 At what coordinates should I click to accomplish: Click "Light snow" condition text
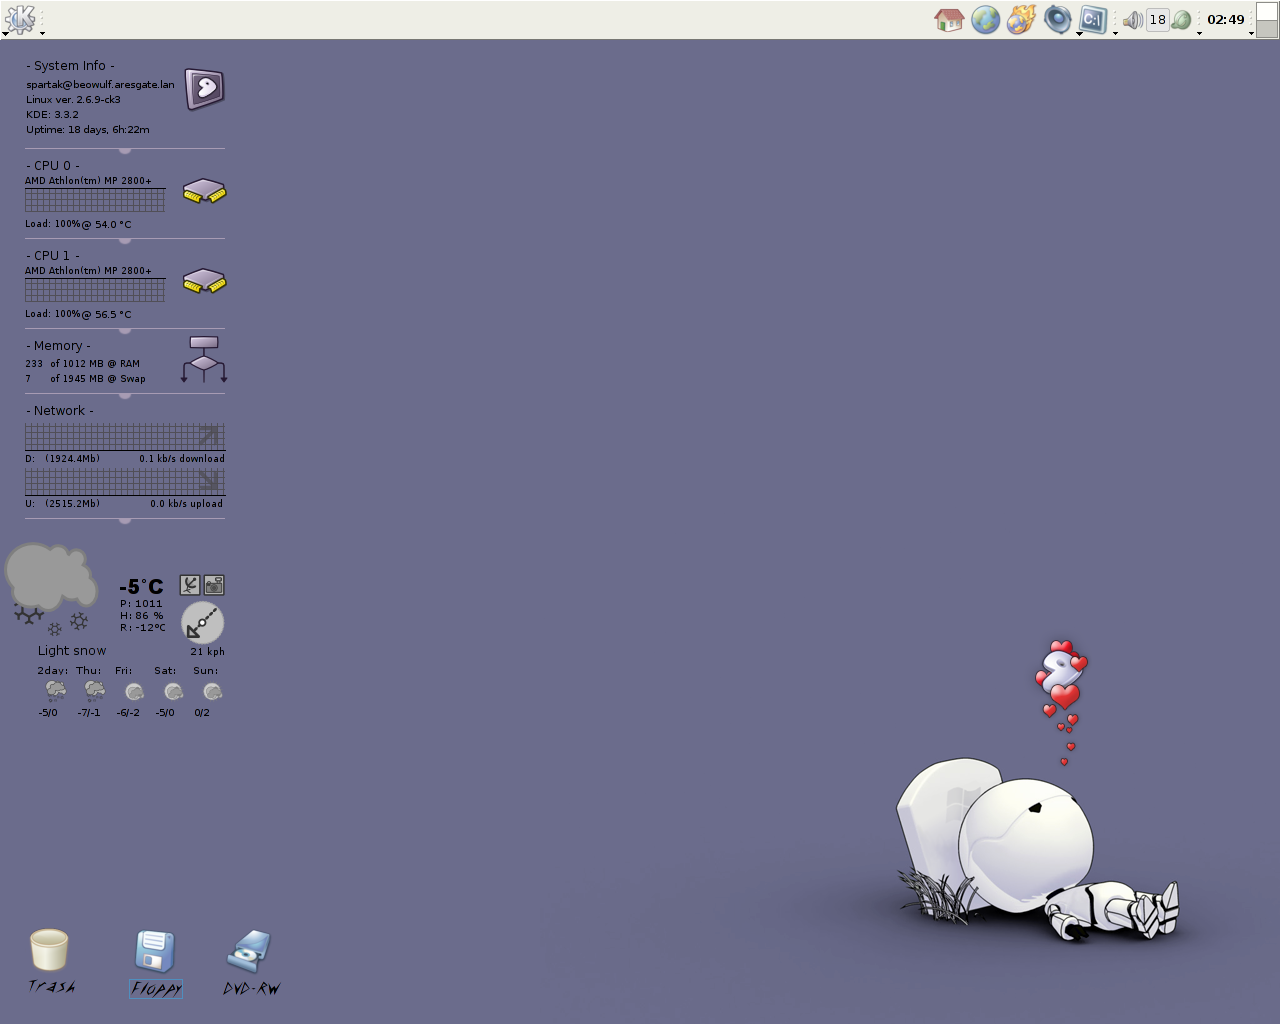click(x=72, y=651)
